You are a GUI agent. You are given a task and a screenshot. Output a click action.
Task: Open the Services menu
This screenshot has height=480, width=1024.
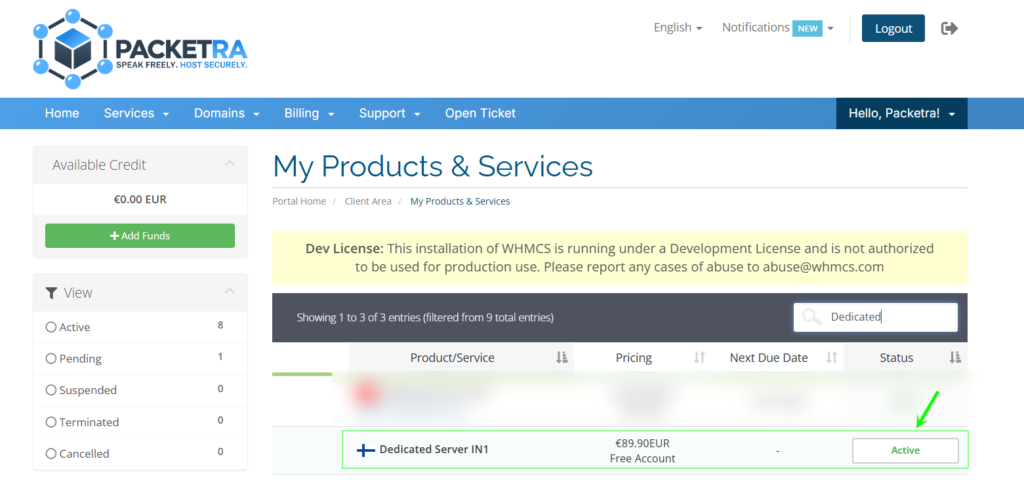(136, 113)
